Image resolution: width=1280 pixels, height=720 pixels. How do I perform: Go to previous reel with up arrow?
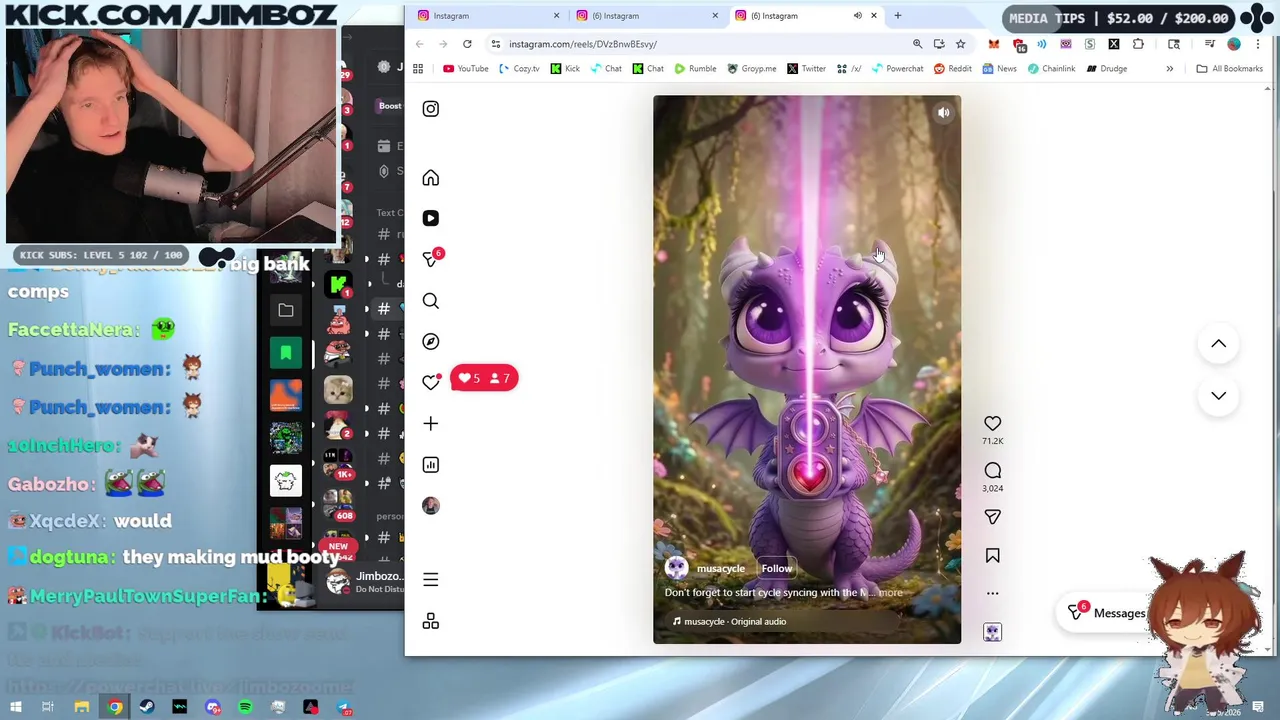(x=1218, y=344)
